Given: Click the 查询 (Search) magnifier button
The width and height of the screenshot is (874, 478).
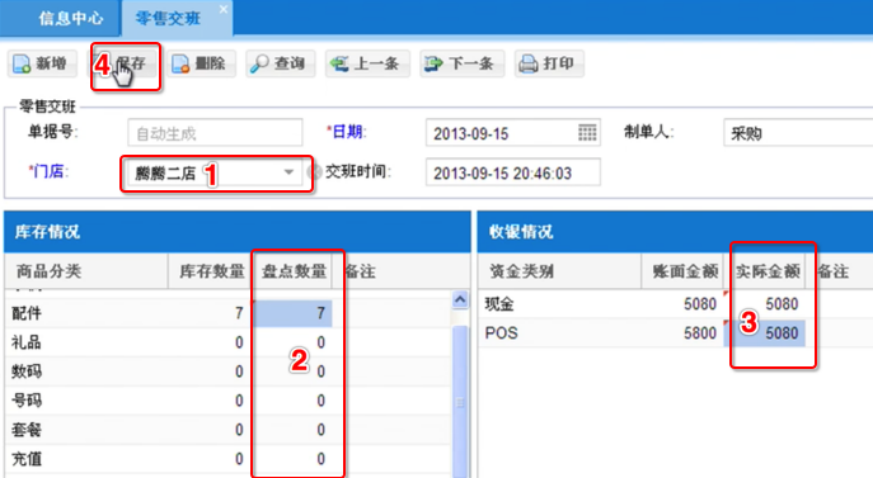Looking at the screenshot, I should (x=277, y=64).
